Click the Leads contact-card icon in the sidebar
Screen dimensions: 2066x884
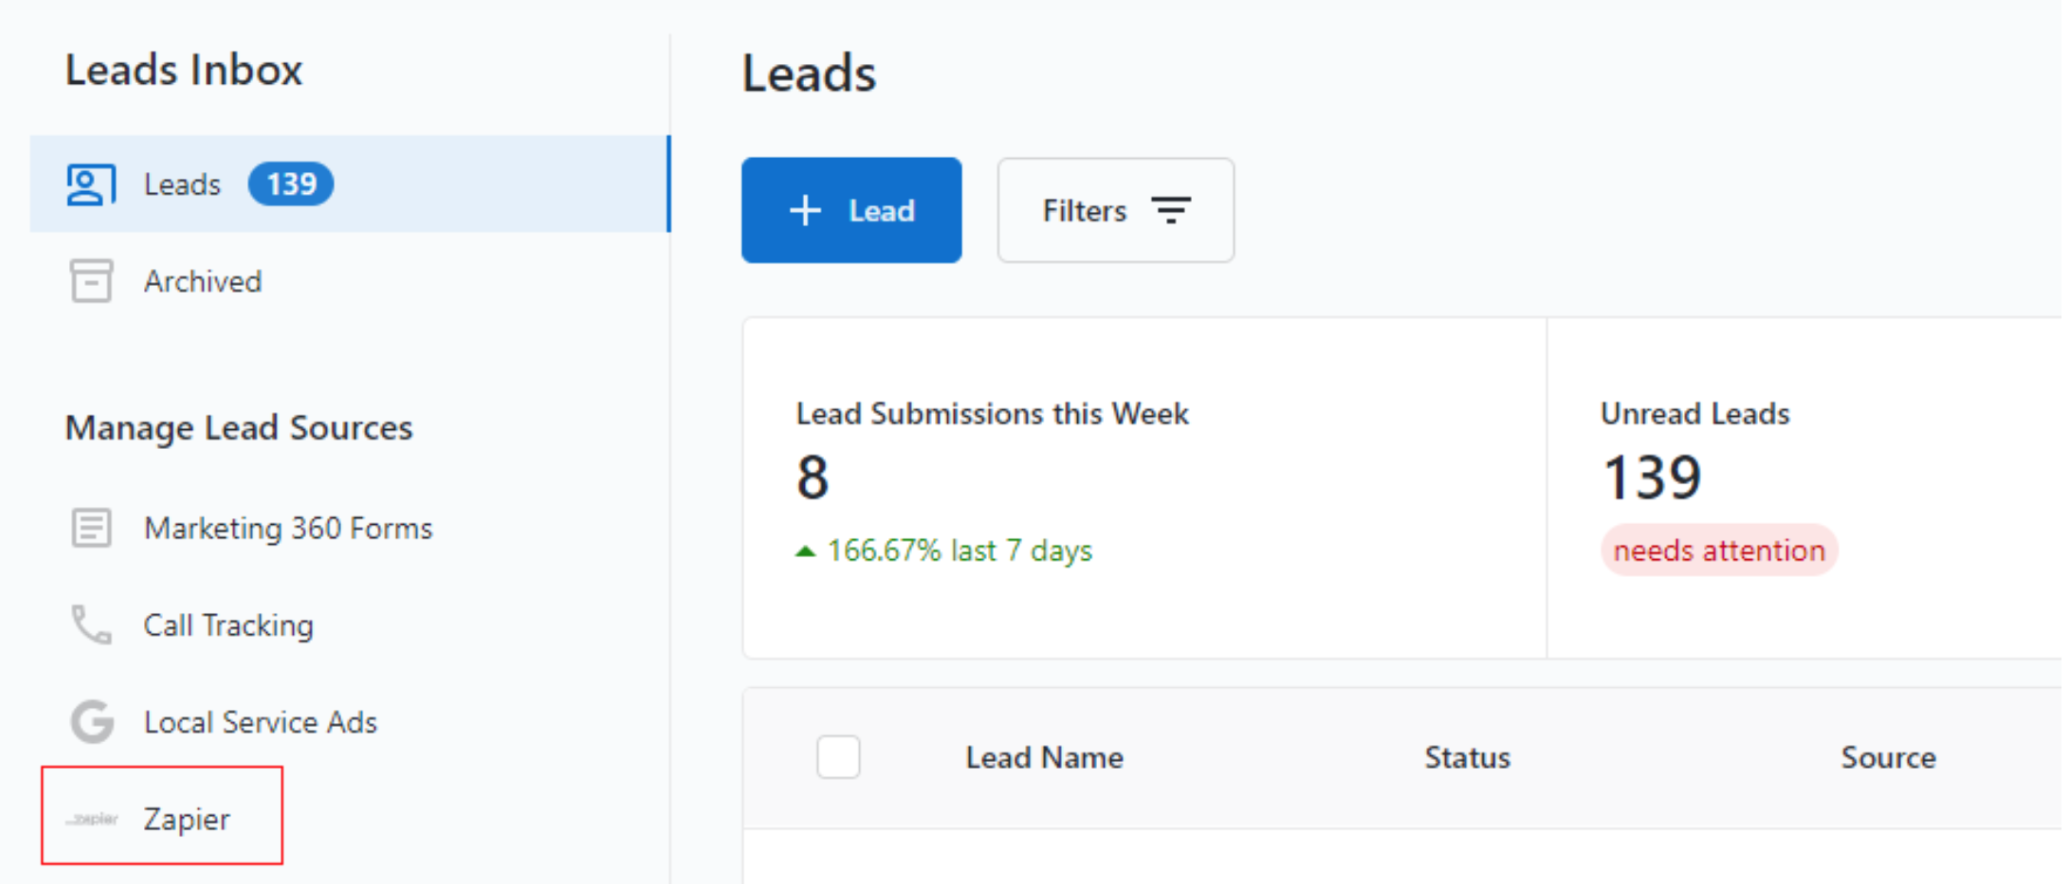[91, 185]
